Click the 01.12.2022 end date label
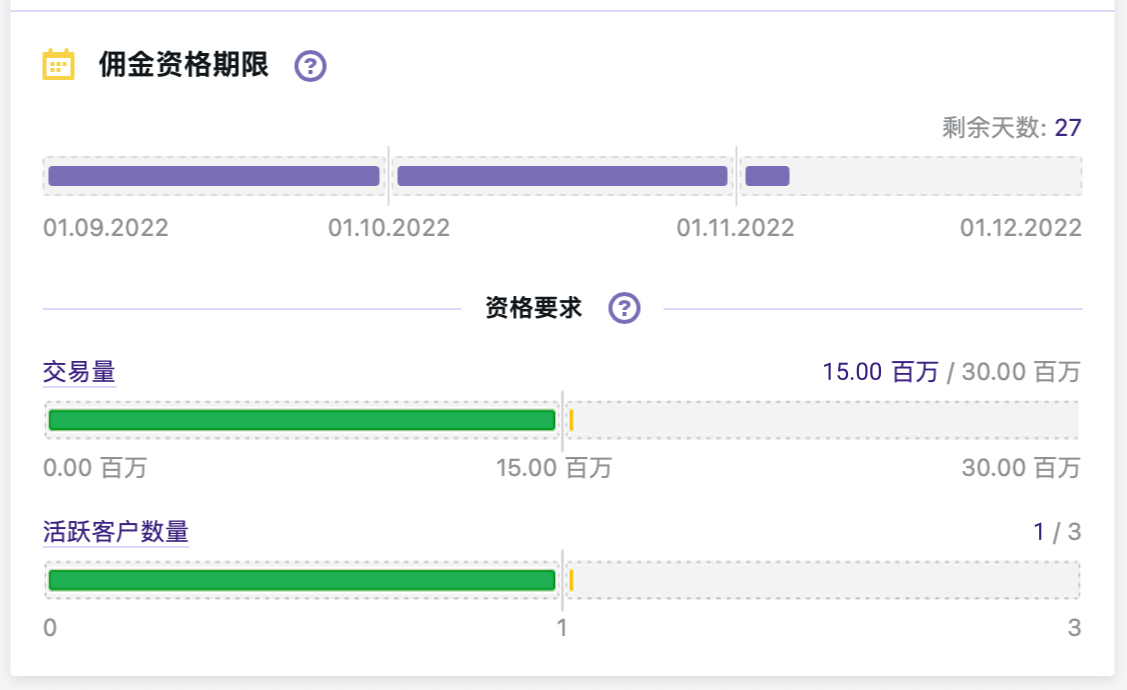Screen dimensions: 1127x690 pos(1020,228)
